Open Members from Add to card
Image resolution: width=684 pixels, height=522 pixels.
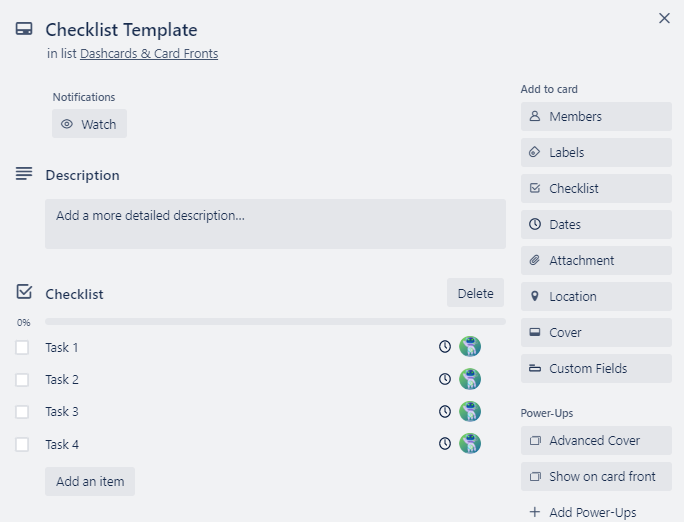[596, 117]
